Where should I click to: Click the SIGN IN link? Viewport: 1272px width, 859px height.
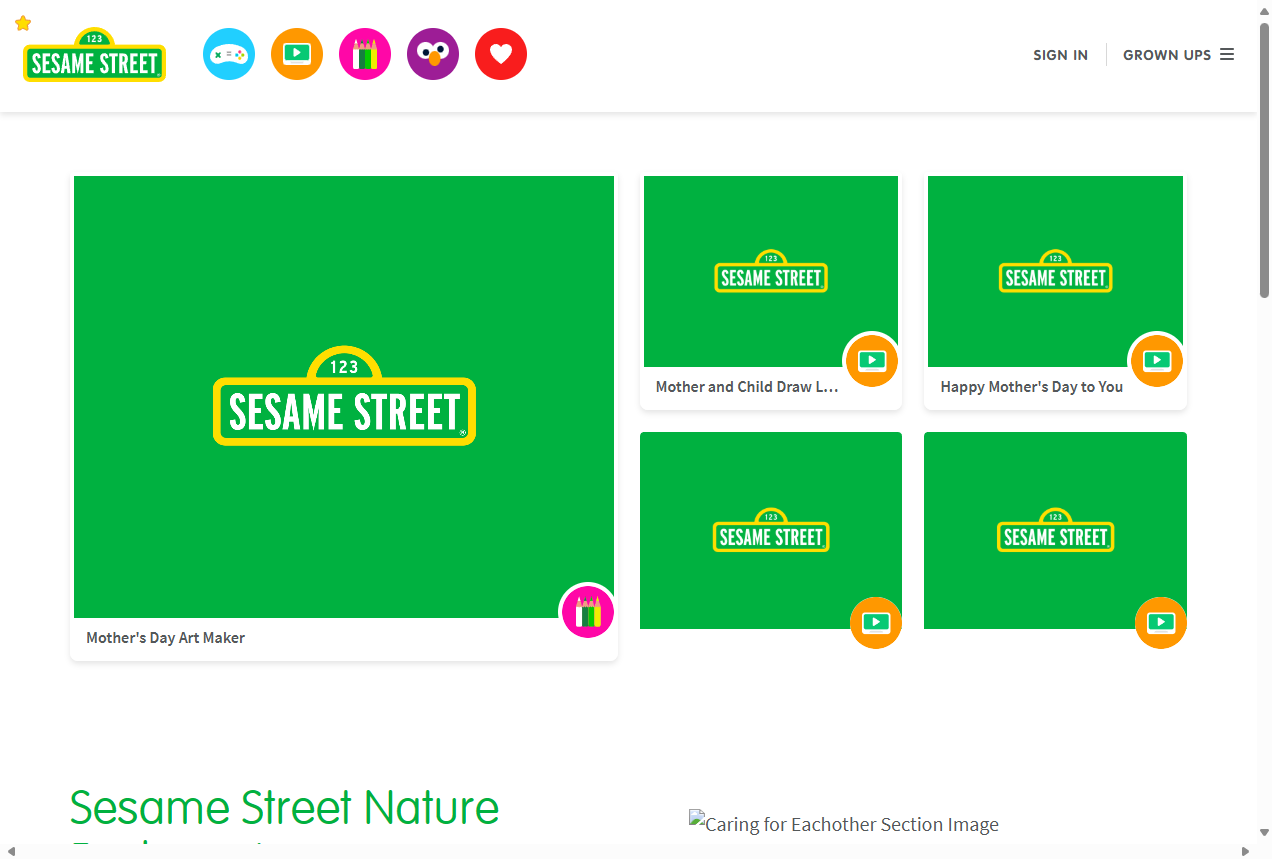pyautogui.click(x=1060, y=55)
